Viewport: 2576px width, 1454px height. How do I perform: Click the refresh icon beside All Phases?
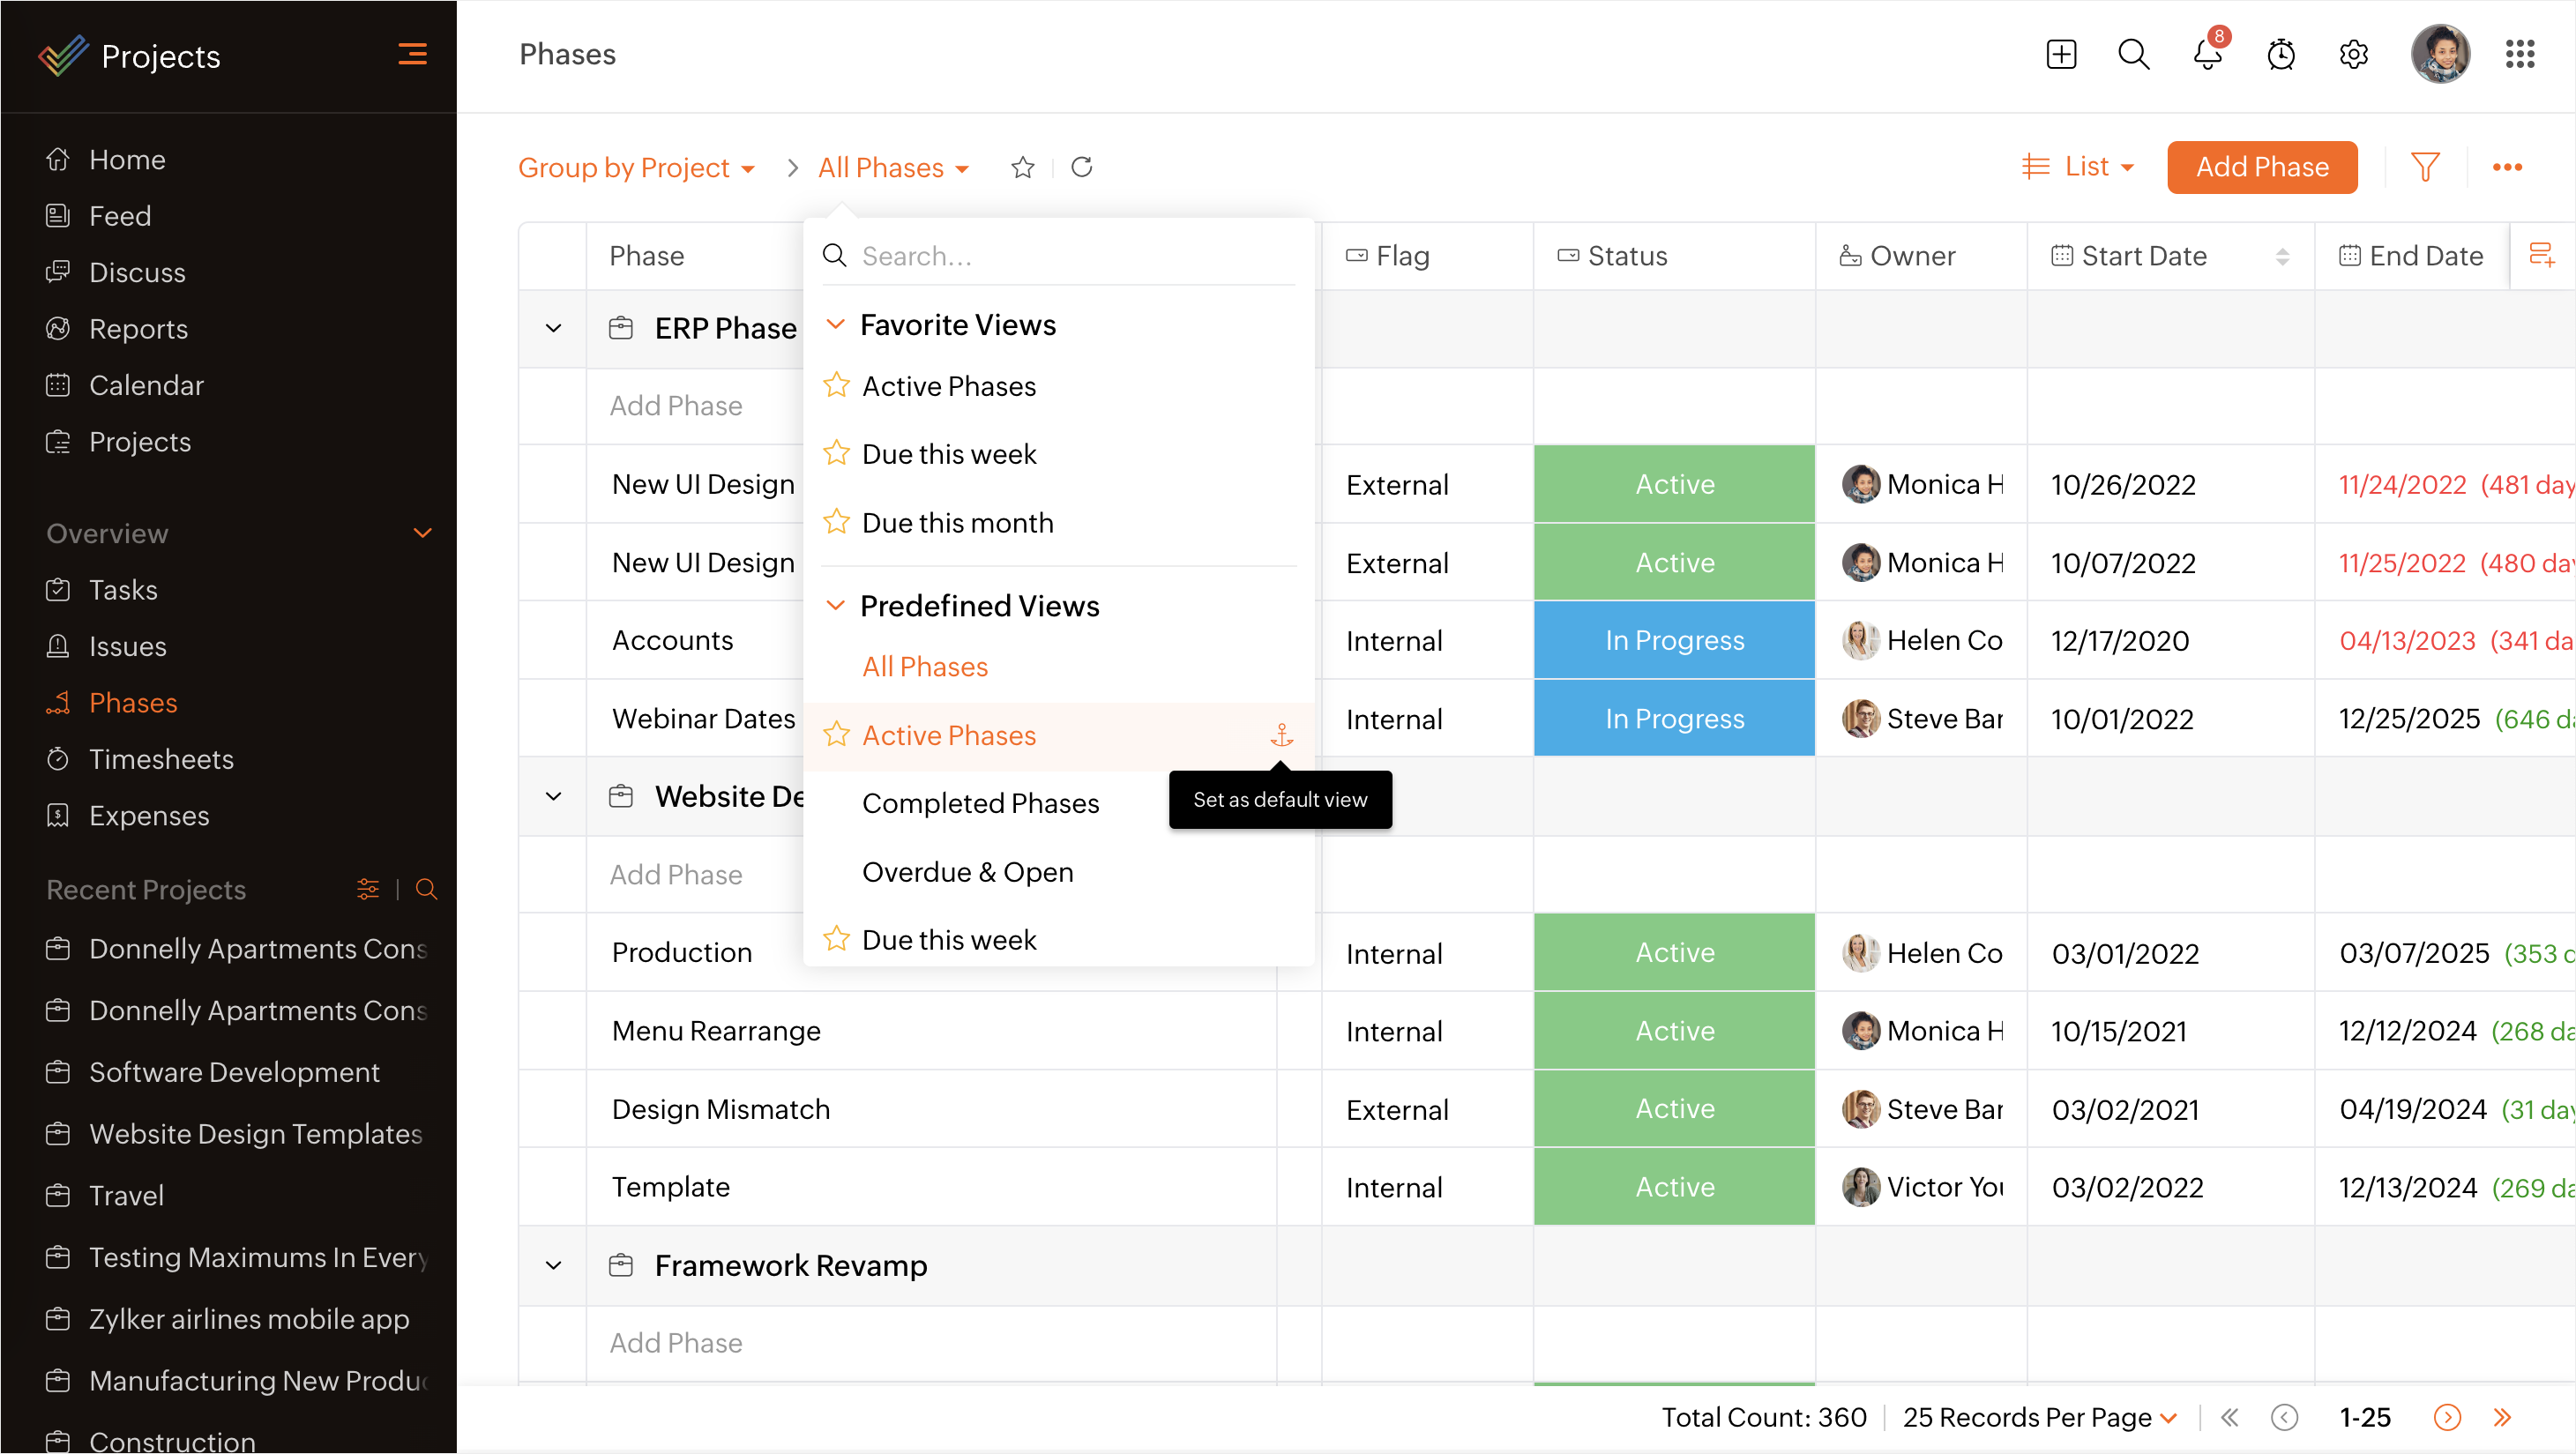pos(1082,167)
